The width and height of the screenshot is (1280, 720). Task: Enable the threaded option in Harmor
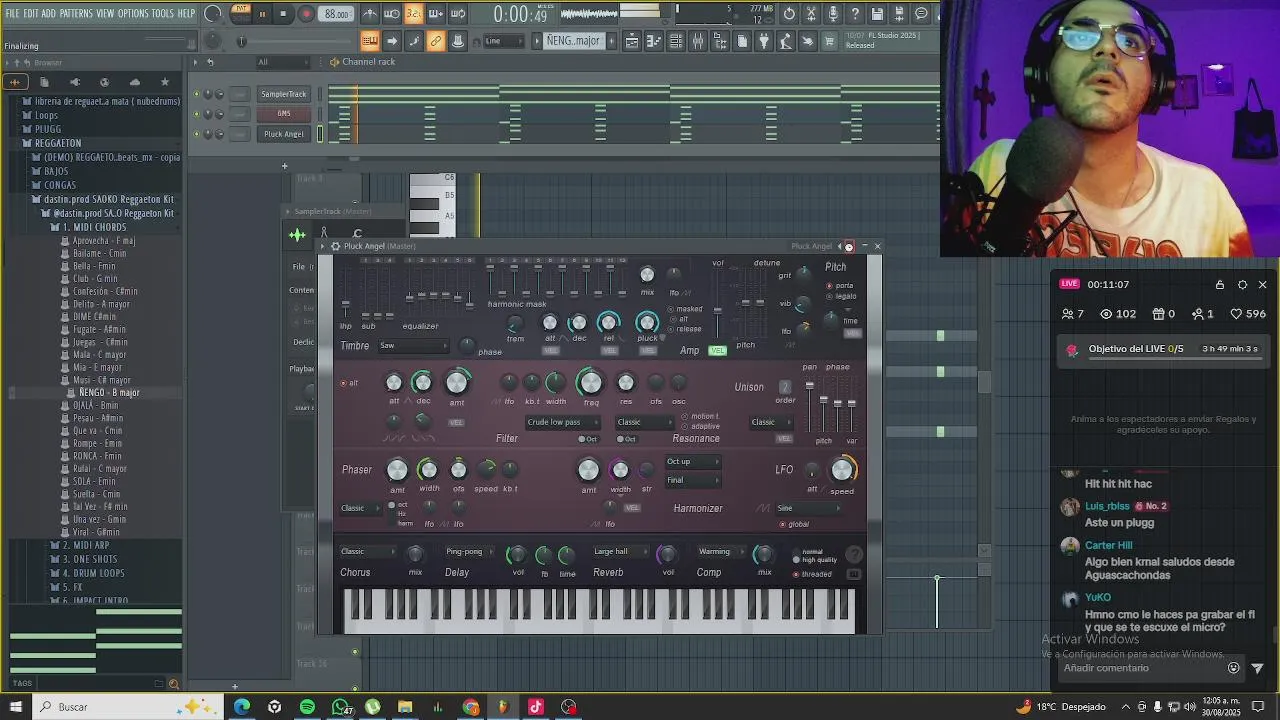click(814, 574)
